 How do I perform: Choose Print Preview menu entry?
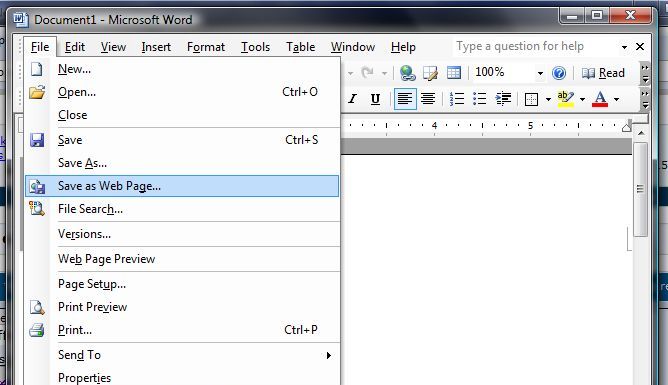pyautogui.click(x=182, y=307)
